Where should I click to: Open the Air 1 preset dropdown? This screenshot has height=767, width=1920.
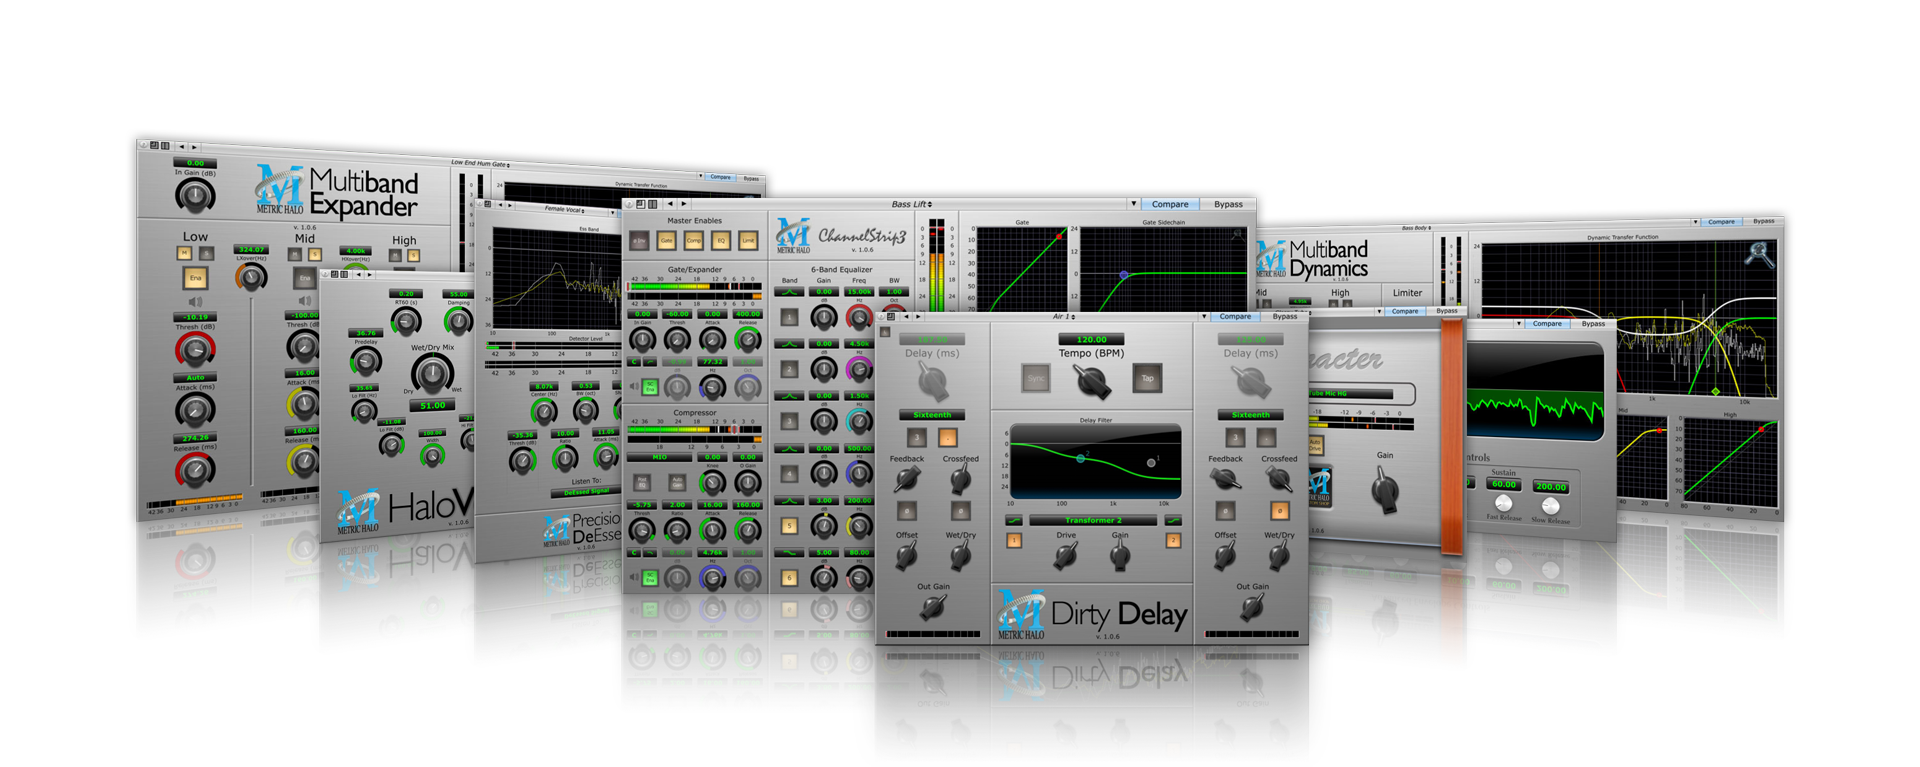(x=1064, y=317)
